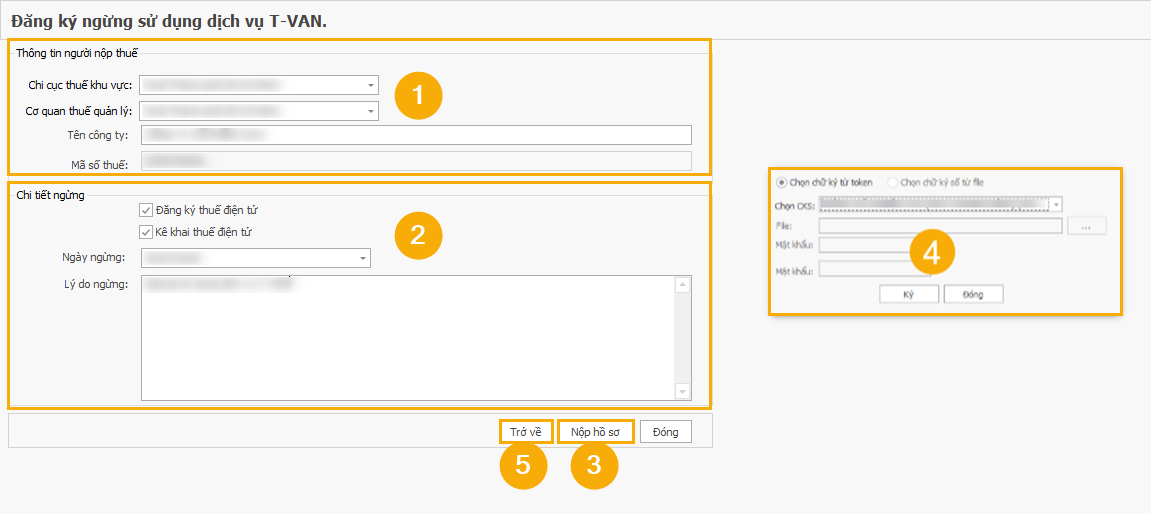1151x514 pixels.
Task: Click the "Đăng ký ngừng sử dụng dịch vụ T-VAN." heading
Action: tap(169, 21)
